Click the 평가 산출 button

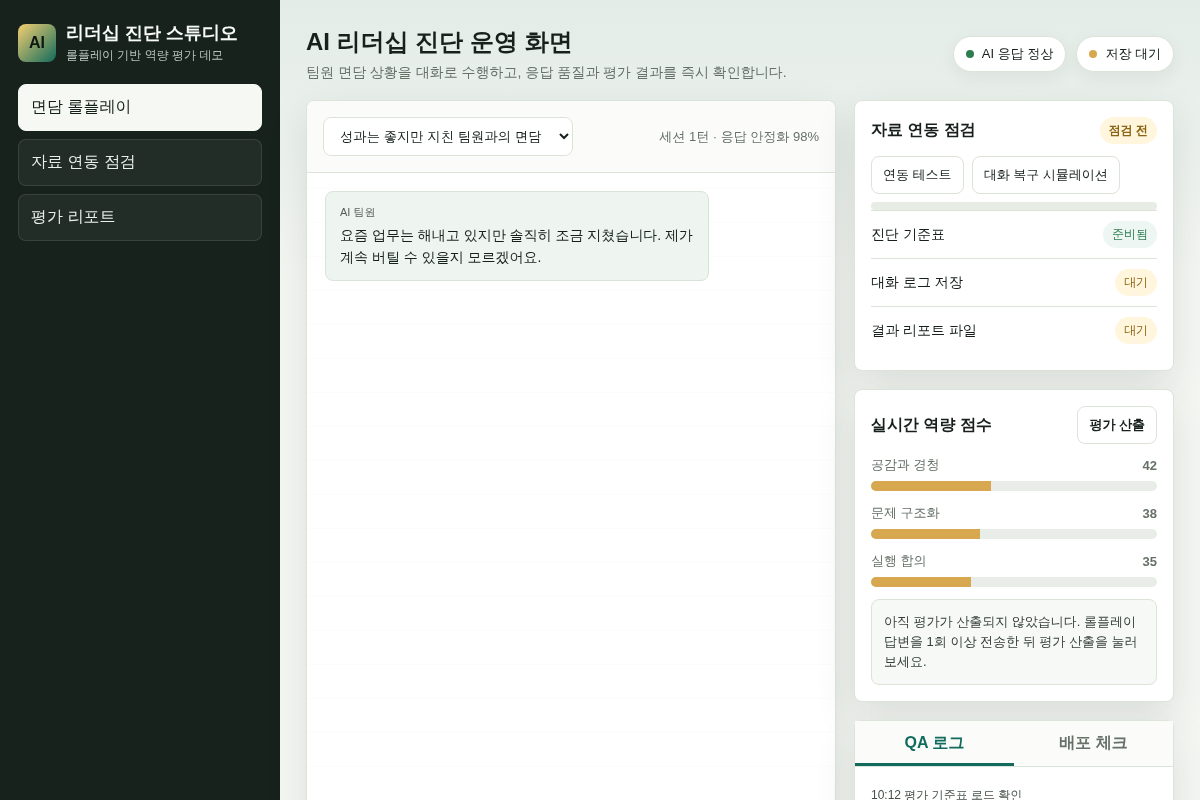1117,425
